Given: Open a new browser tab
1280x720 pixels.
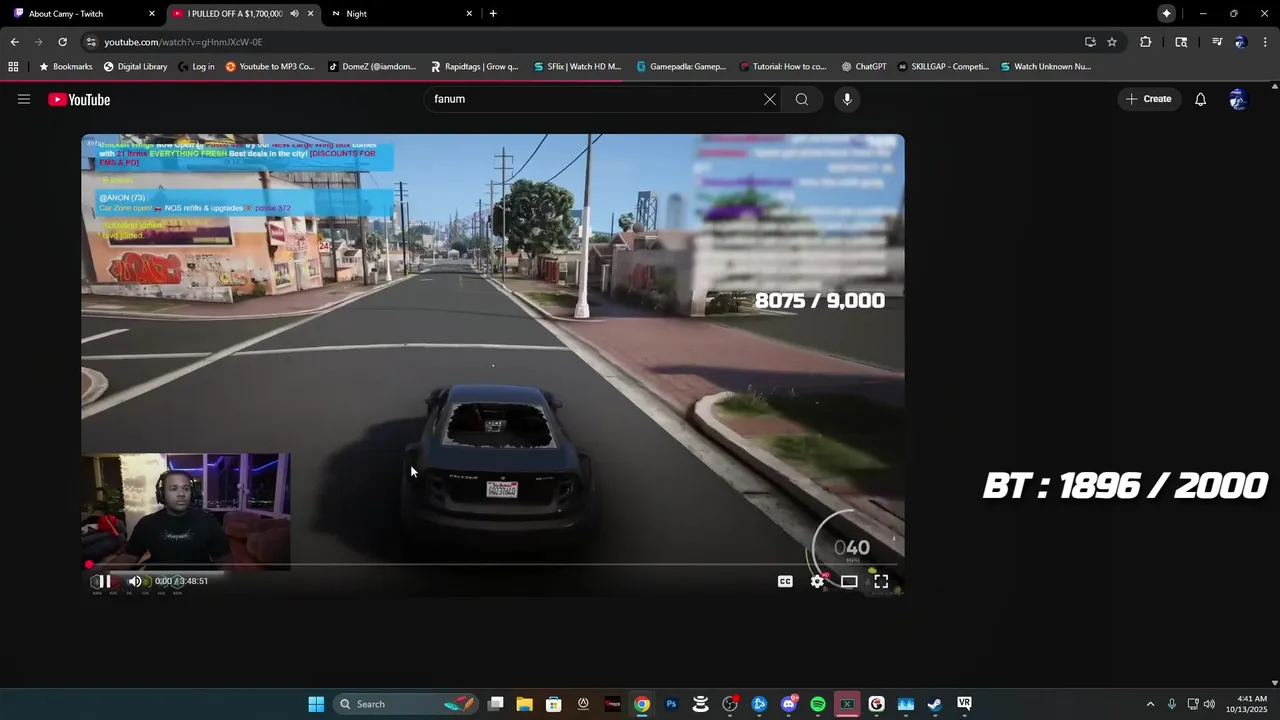Looking at the screenshot, I should point(493,13).
